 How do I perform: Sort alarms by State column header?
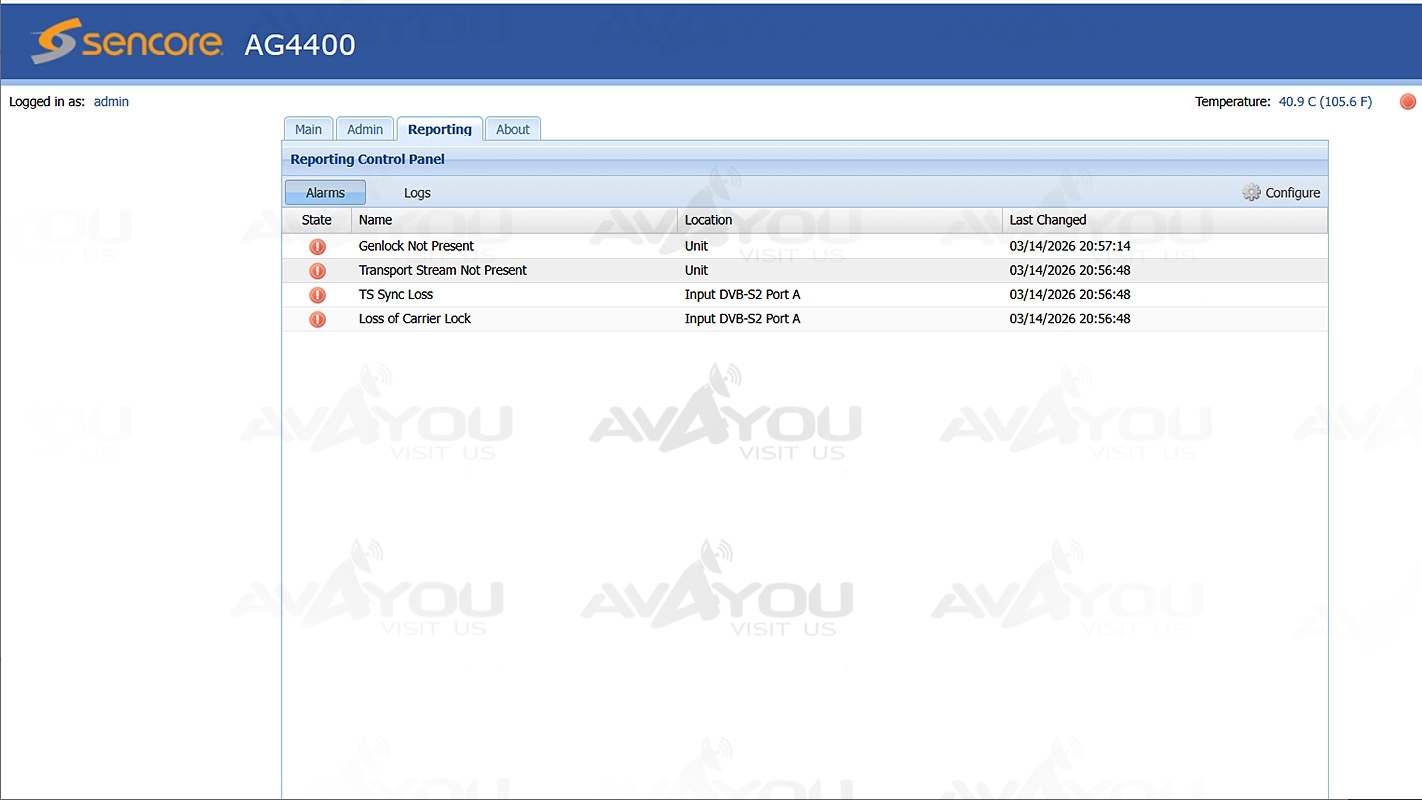pos(316,220)
